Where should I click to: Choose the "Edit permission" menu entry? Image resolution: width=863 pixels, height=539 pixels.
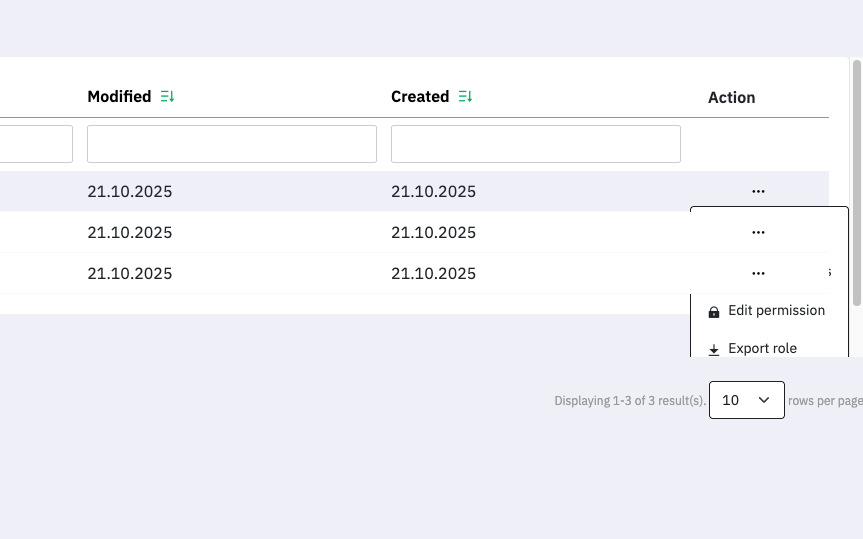[776, 311]
